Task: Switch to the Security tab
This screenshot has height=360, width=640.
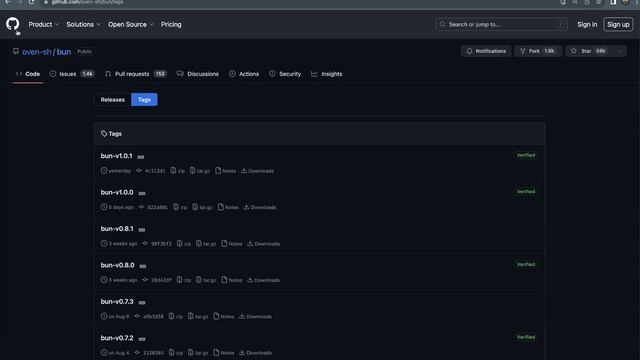Action: 285,74
